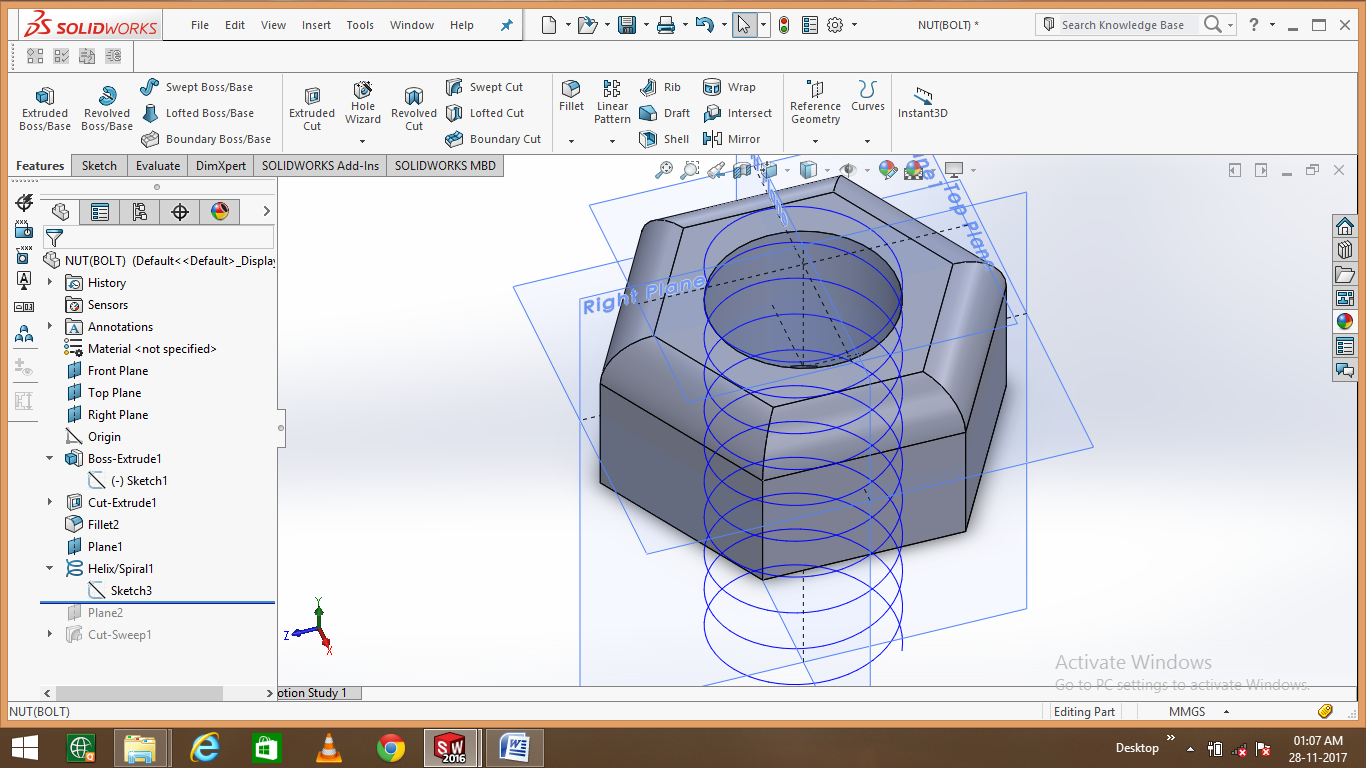Click the Undo button
The height and width of the screenshot is (768, 1366).
tap(702, 24)
